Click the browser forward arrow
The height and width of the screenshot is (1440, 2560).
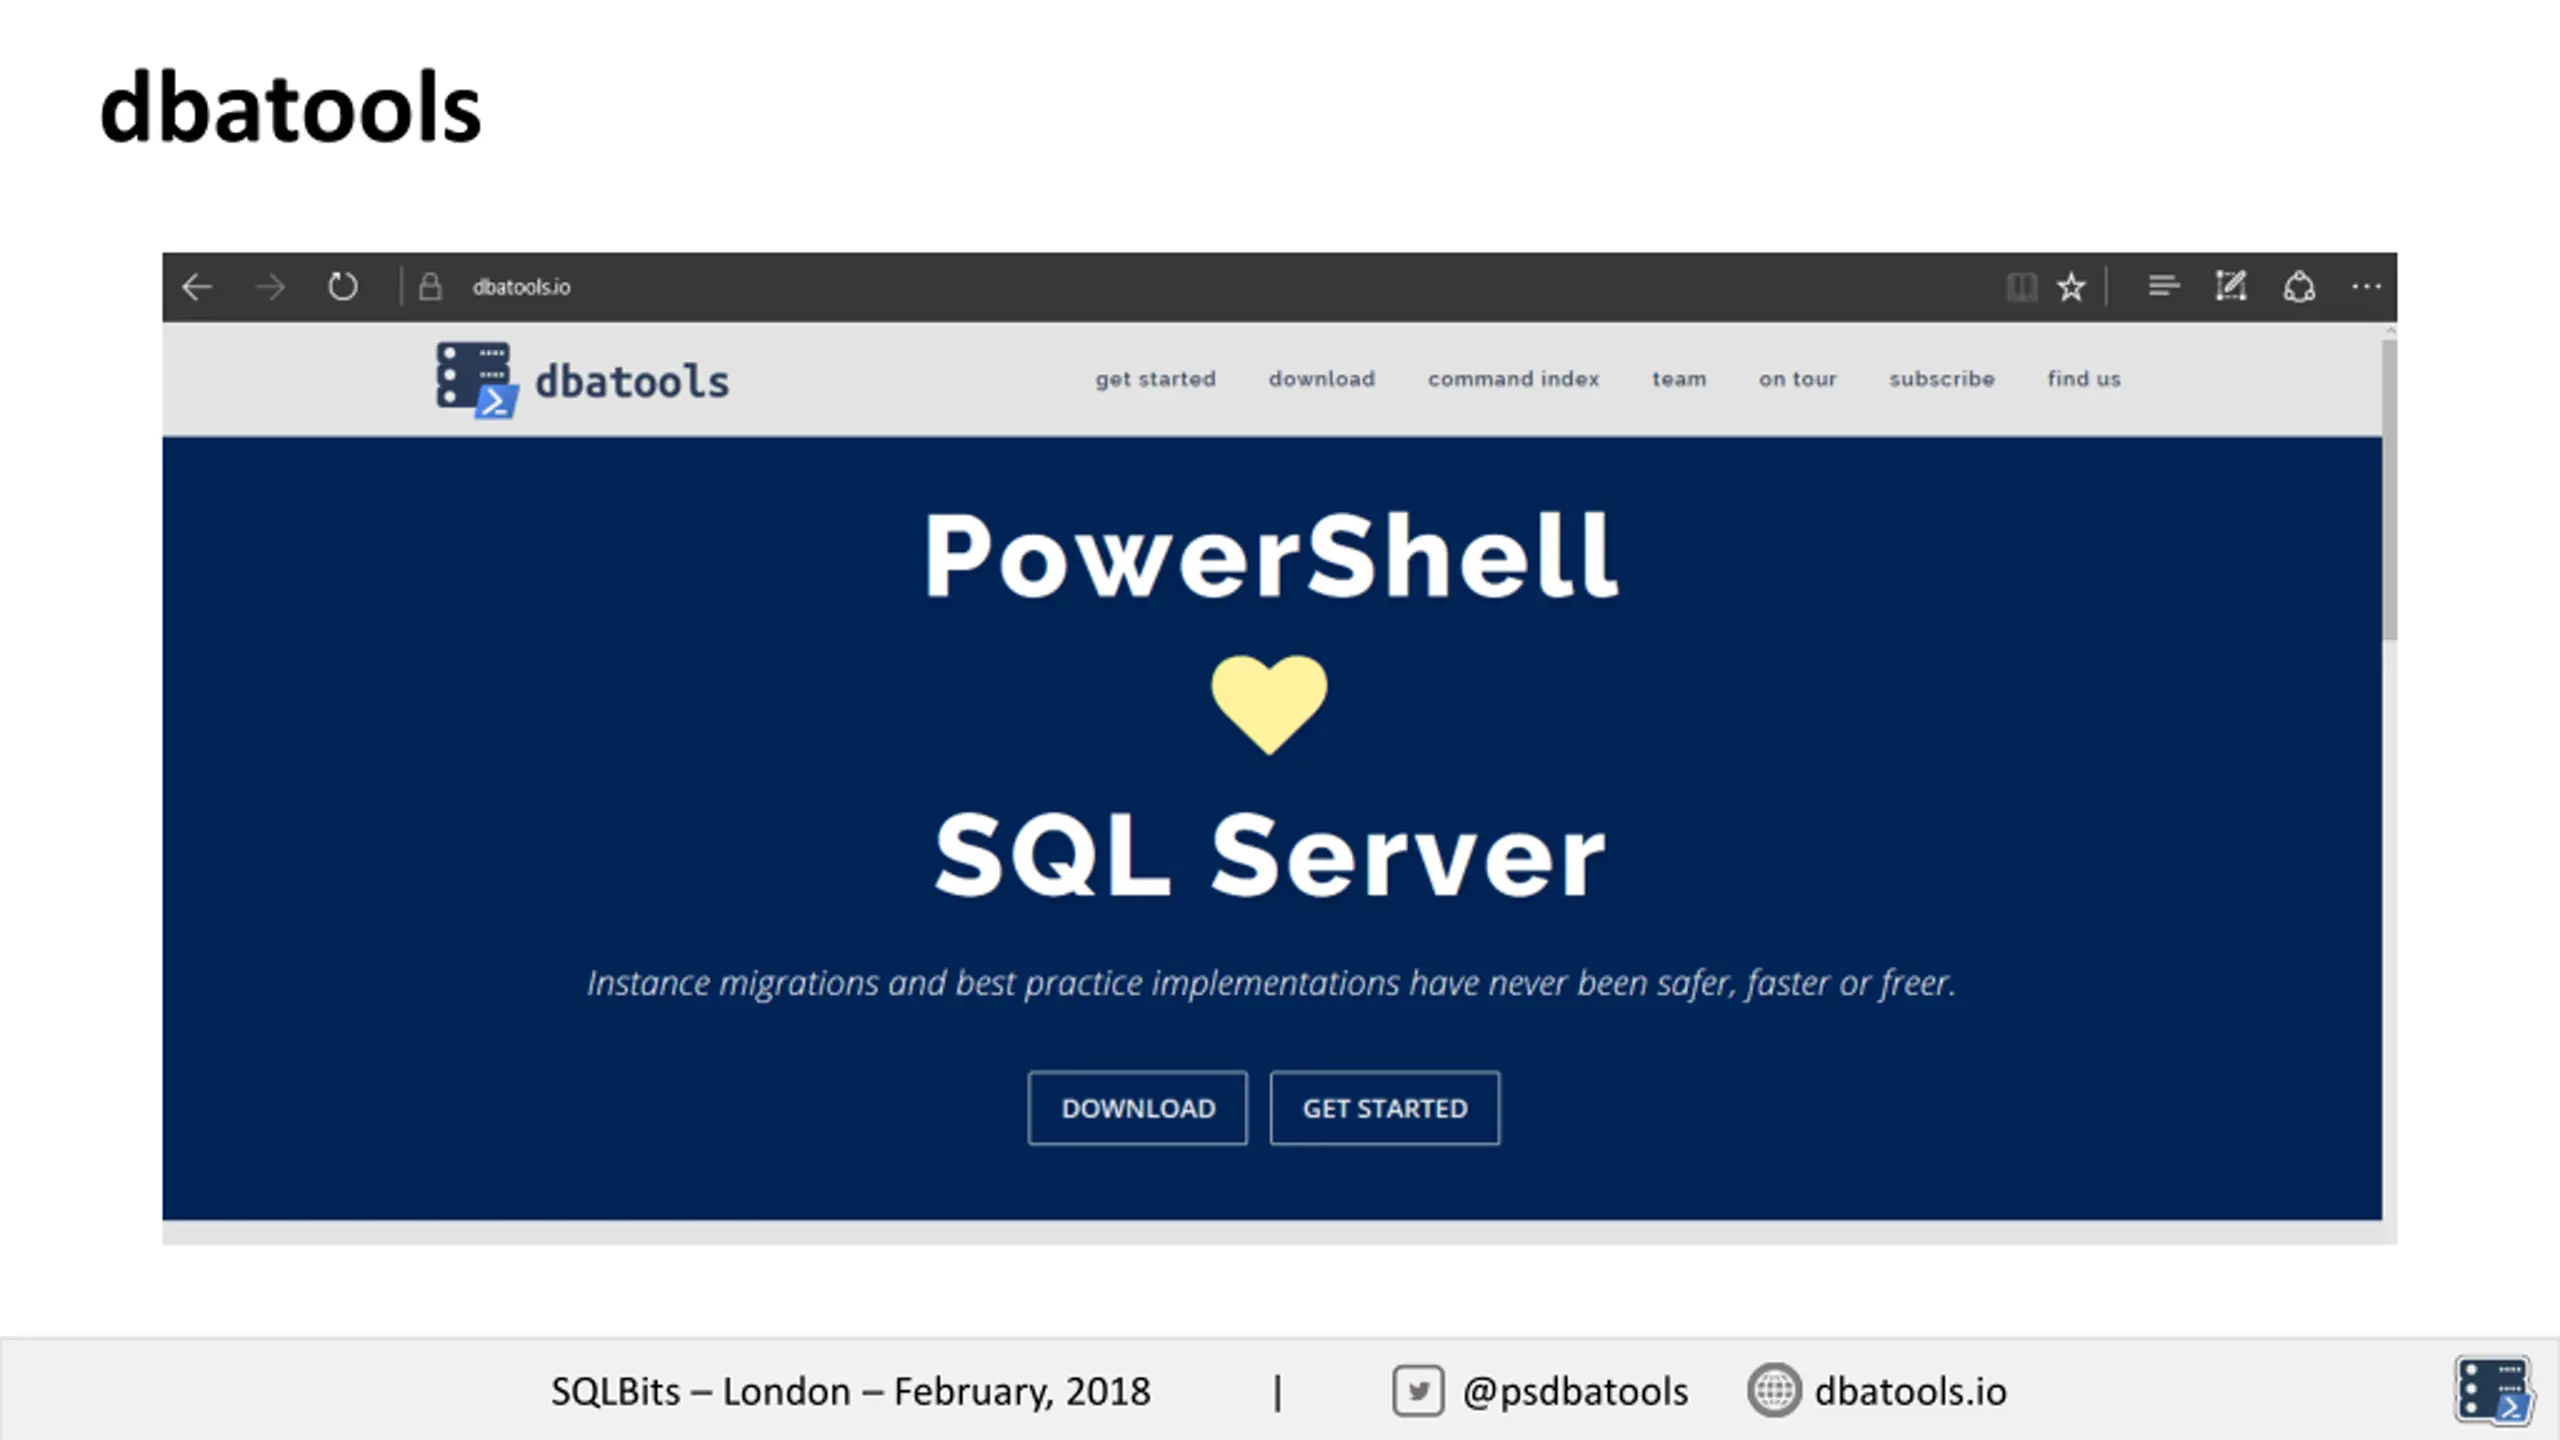[270, 287]
